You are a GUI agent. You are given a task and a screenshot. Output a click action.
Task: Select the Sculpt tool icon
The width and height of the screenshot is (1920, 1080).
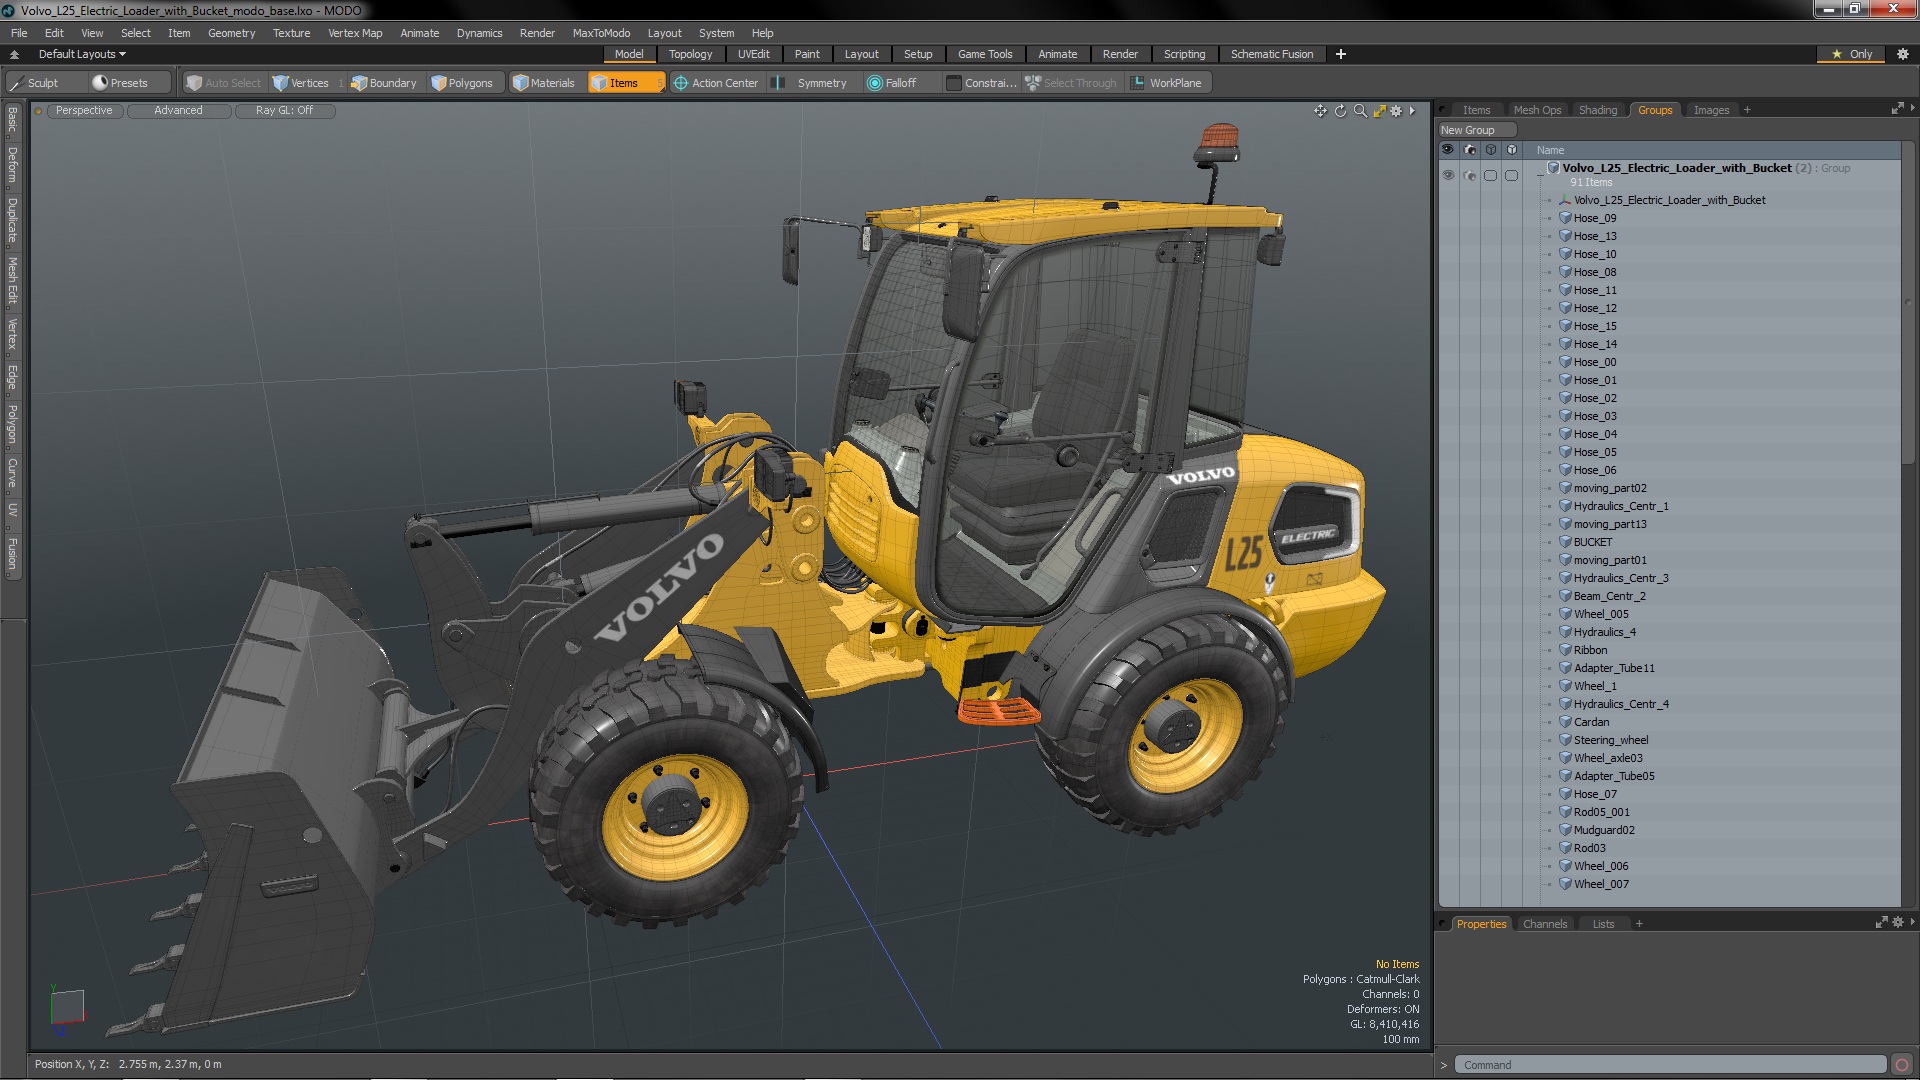click(x=17, y=83)
